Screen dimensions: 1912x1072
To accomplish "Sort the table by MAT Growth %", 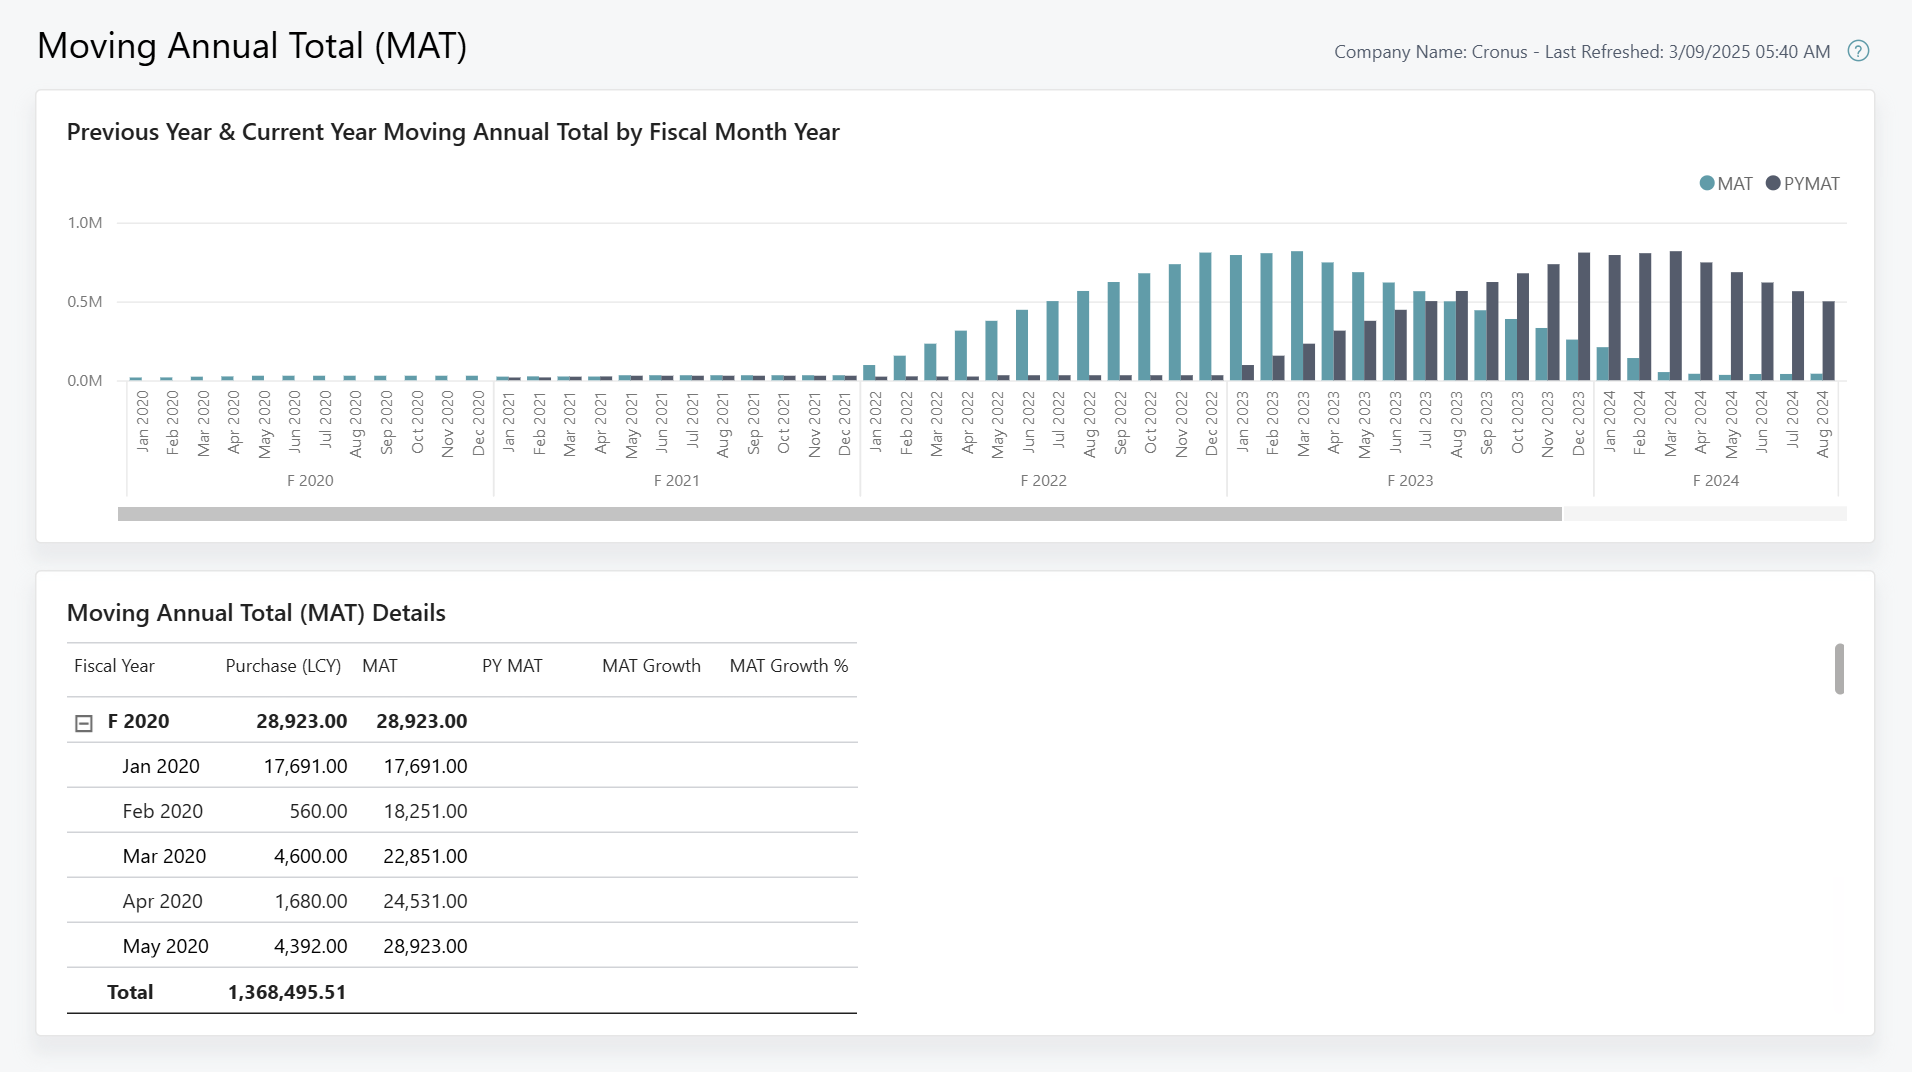I will pyautogui.click(x=789, y=666).
